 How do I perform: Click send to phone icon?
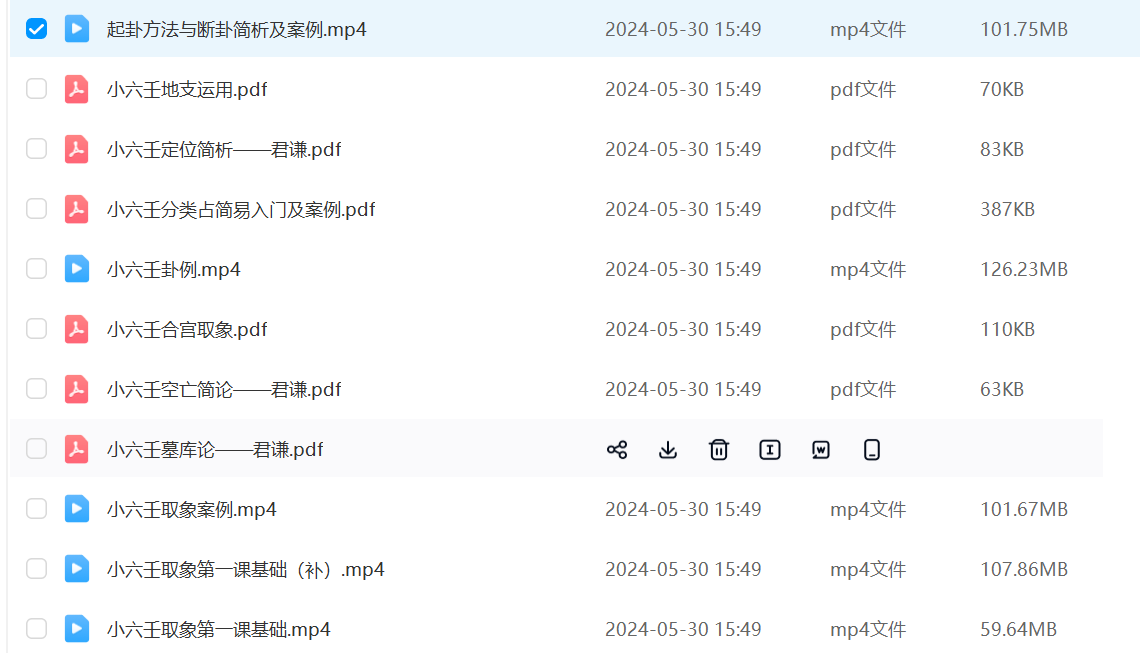pyautogui.click(x=872, y=450)
